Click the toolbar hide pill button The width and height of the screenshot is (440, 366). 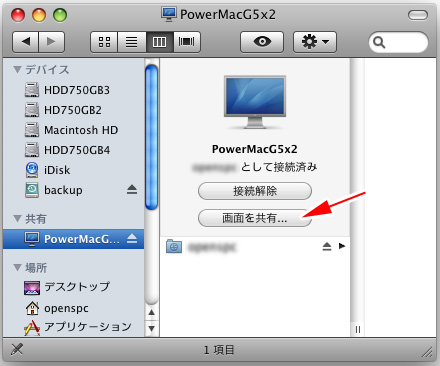418,15
